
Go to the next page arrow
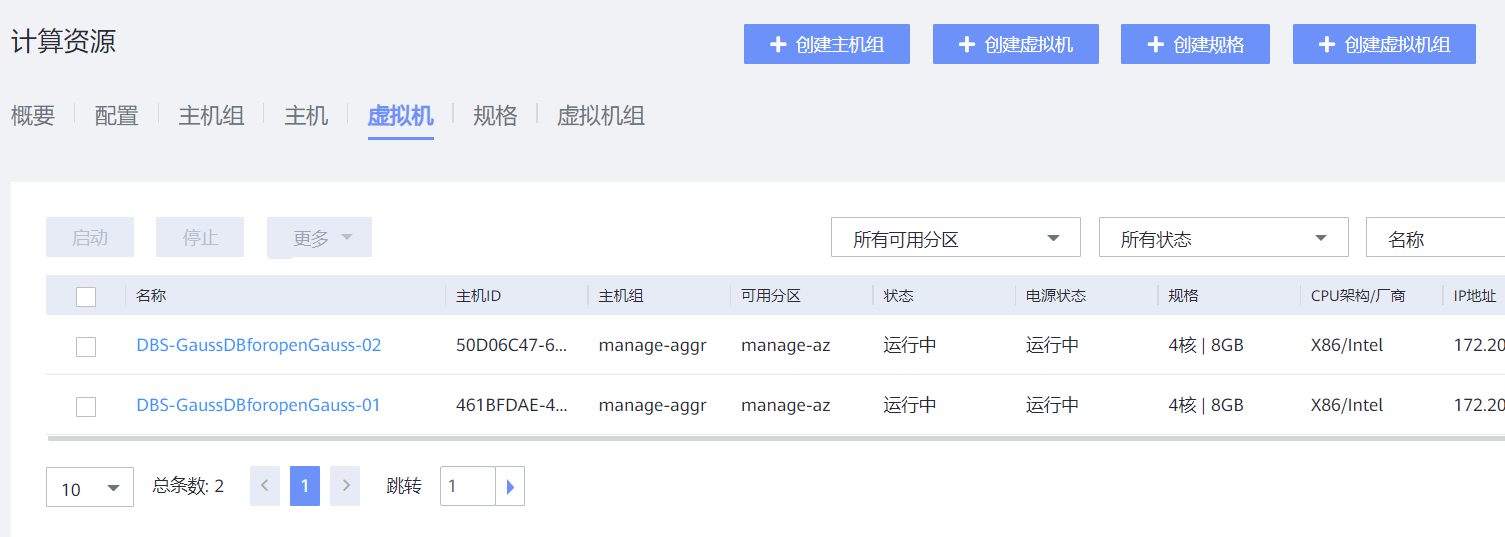345,486
